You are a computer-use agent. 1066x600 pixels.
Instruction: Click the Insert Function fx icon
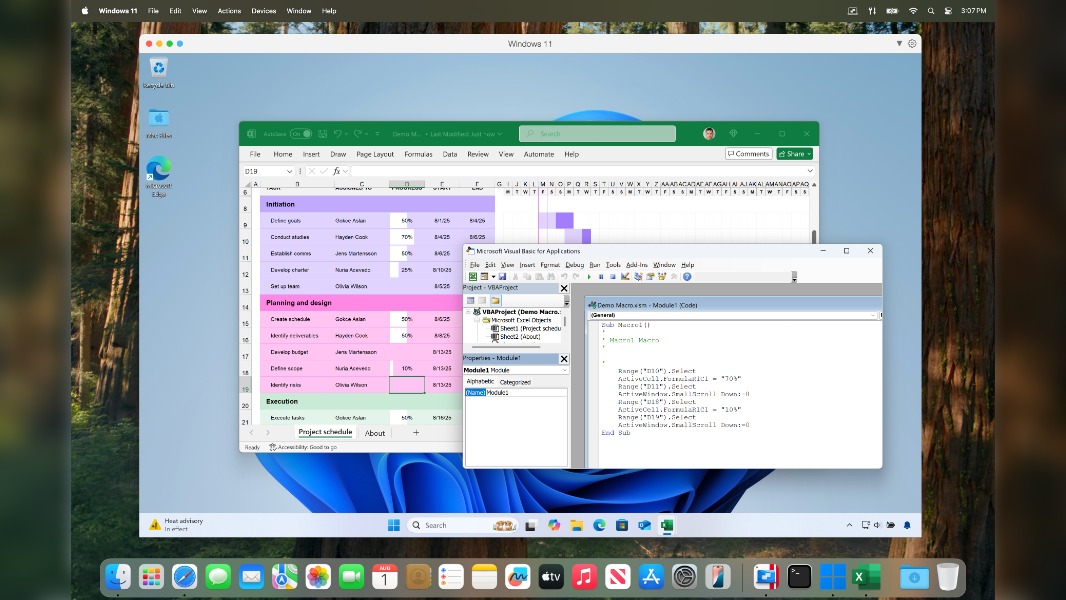point(338,170)
